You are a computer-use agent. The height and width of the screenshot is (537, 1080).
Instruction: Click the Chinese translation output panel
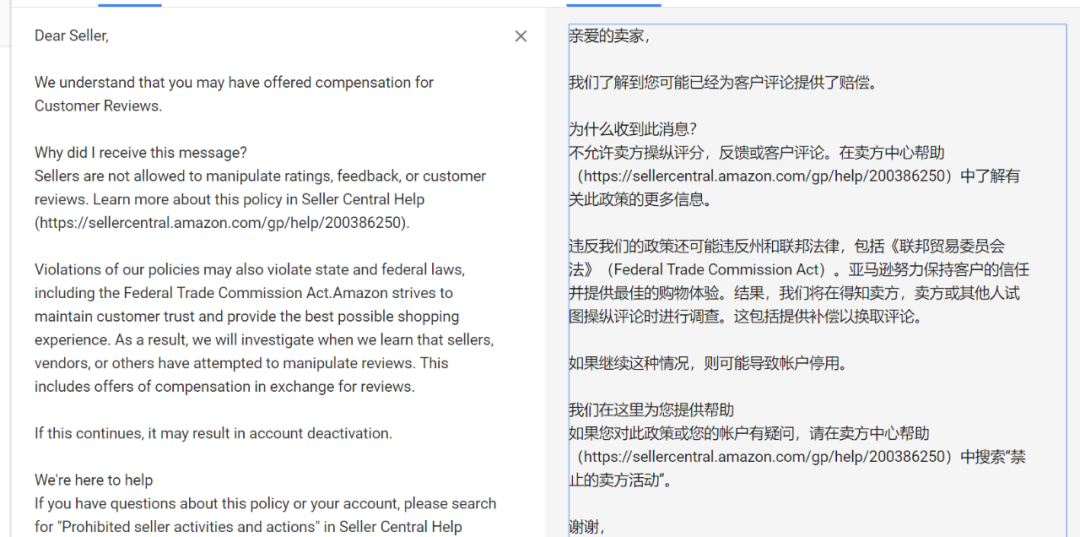coord(817,281)
